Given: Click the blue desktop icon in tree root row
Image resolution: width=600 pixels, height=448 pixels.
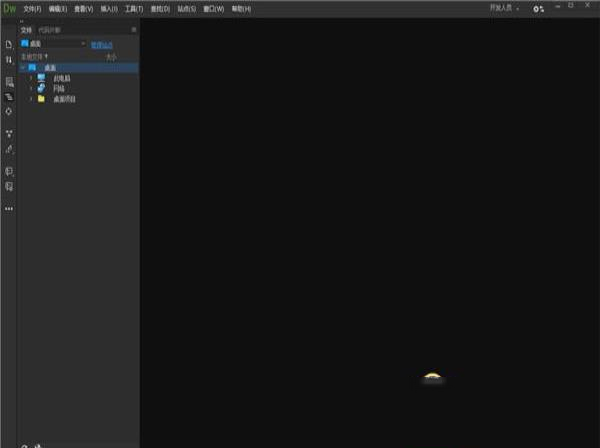Looking at the screenshot, I should 32,68.
